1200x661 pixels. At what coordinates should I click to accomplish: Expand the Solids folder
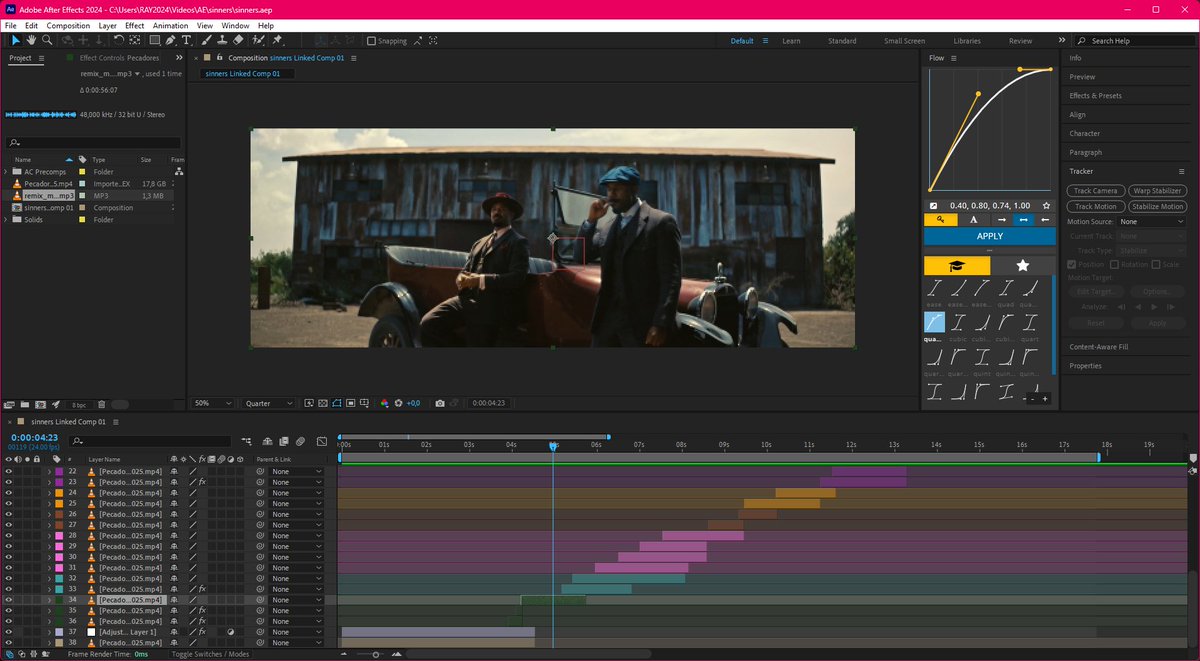click(6, 220)
